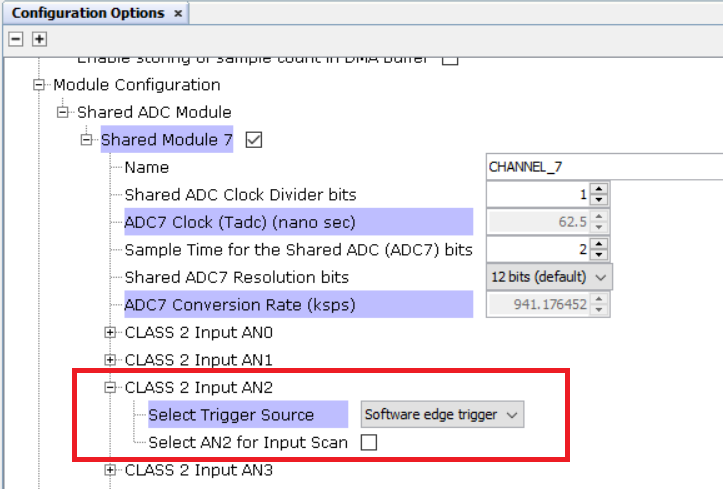The height and width of the screenshot is (489, 723).
Task: Click the expand all plus icon
Action: click(x=39, y=39)
